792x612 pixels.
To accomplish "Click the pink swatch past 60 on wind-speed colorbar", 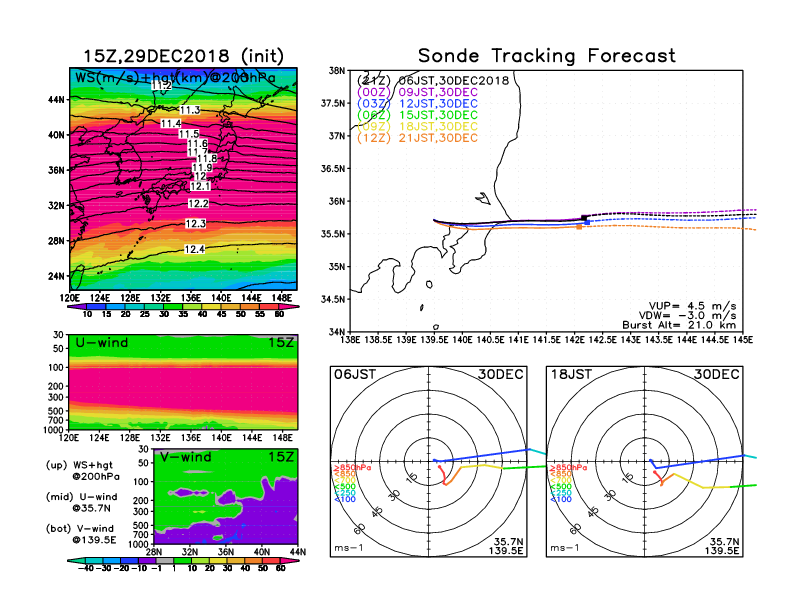I will pos(289,307).
